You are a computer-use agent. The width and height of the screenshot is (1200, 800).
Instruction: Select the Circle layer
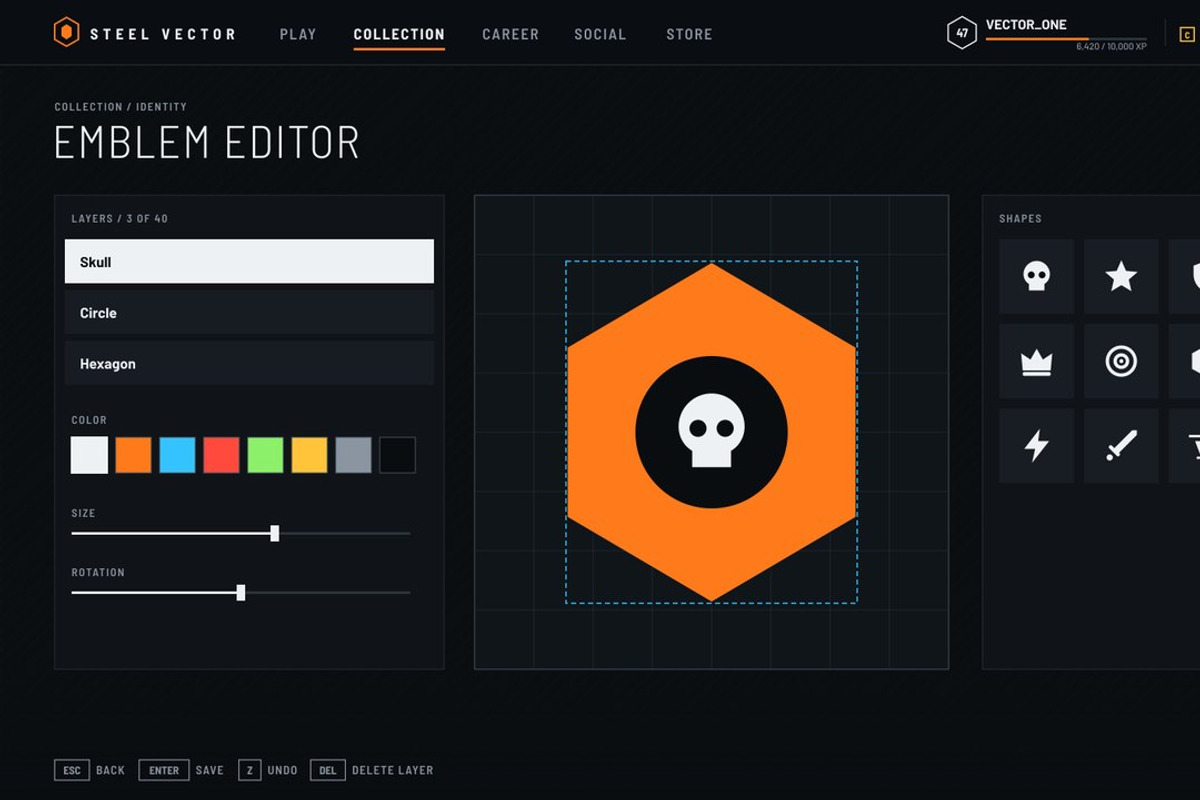249,312
